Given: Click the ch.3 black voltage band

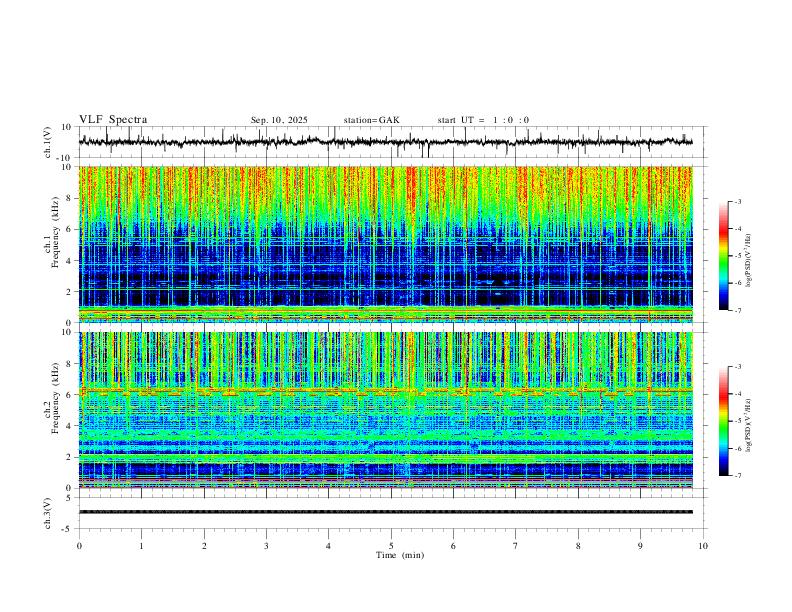Looking at the screenshot, I should coord(385,512).
